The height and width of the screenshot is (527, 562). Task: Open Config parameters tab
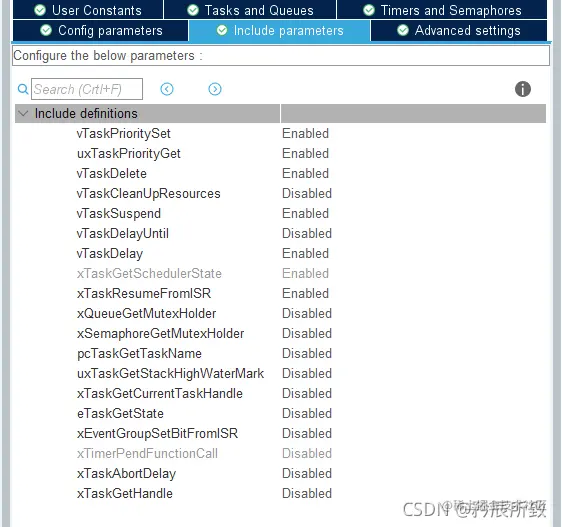100,30
